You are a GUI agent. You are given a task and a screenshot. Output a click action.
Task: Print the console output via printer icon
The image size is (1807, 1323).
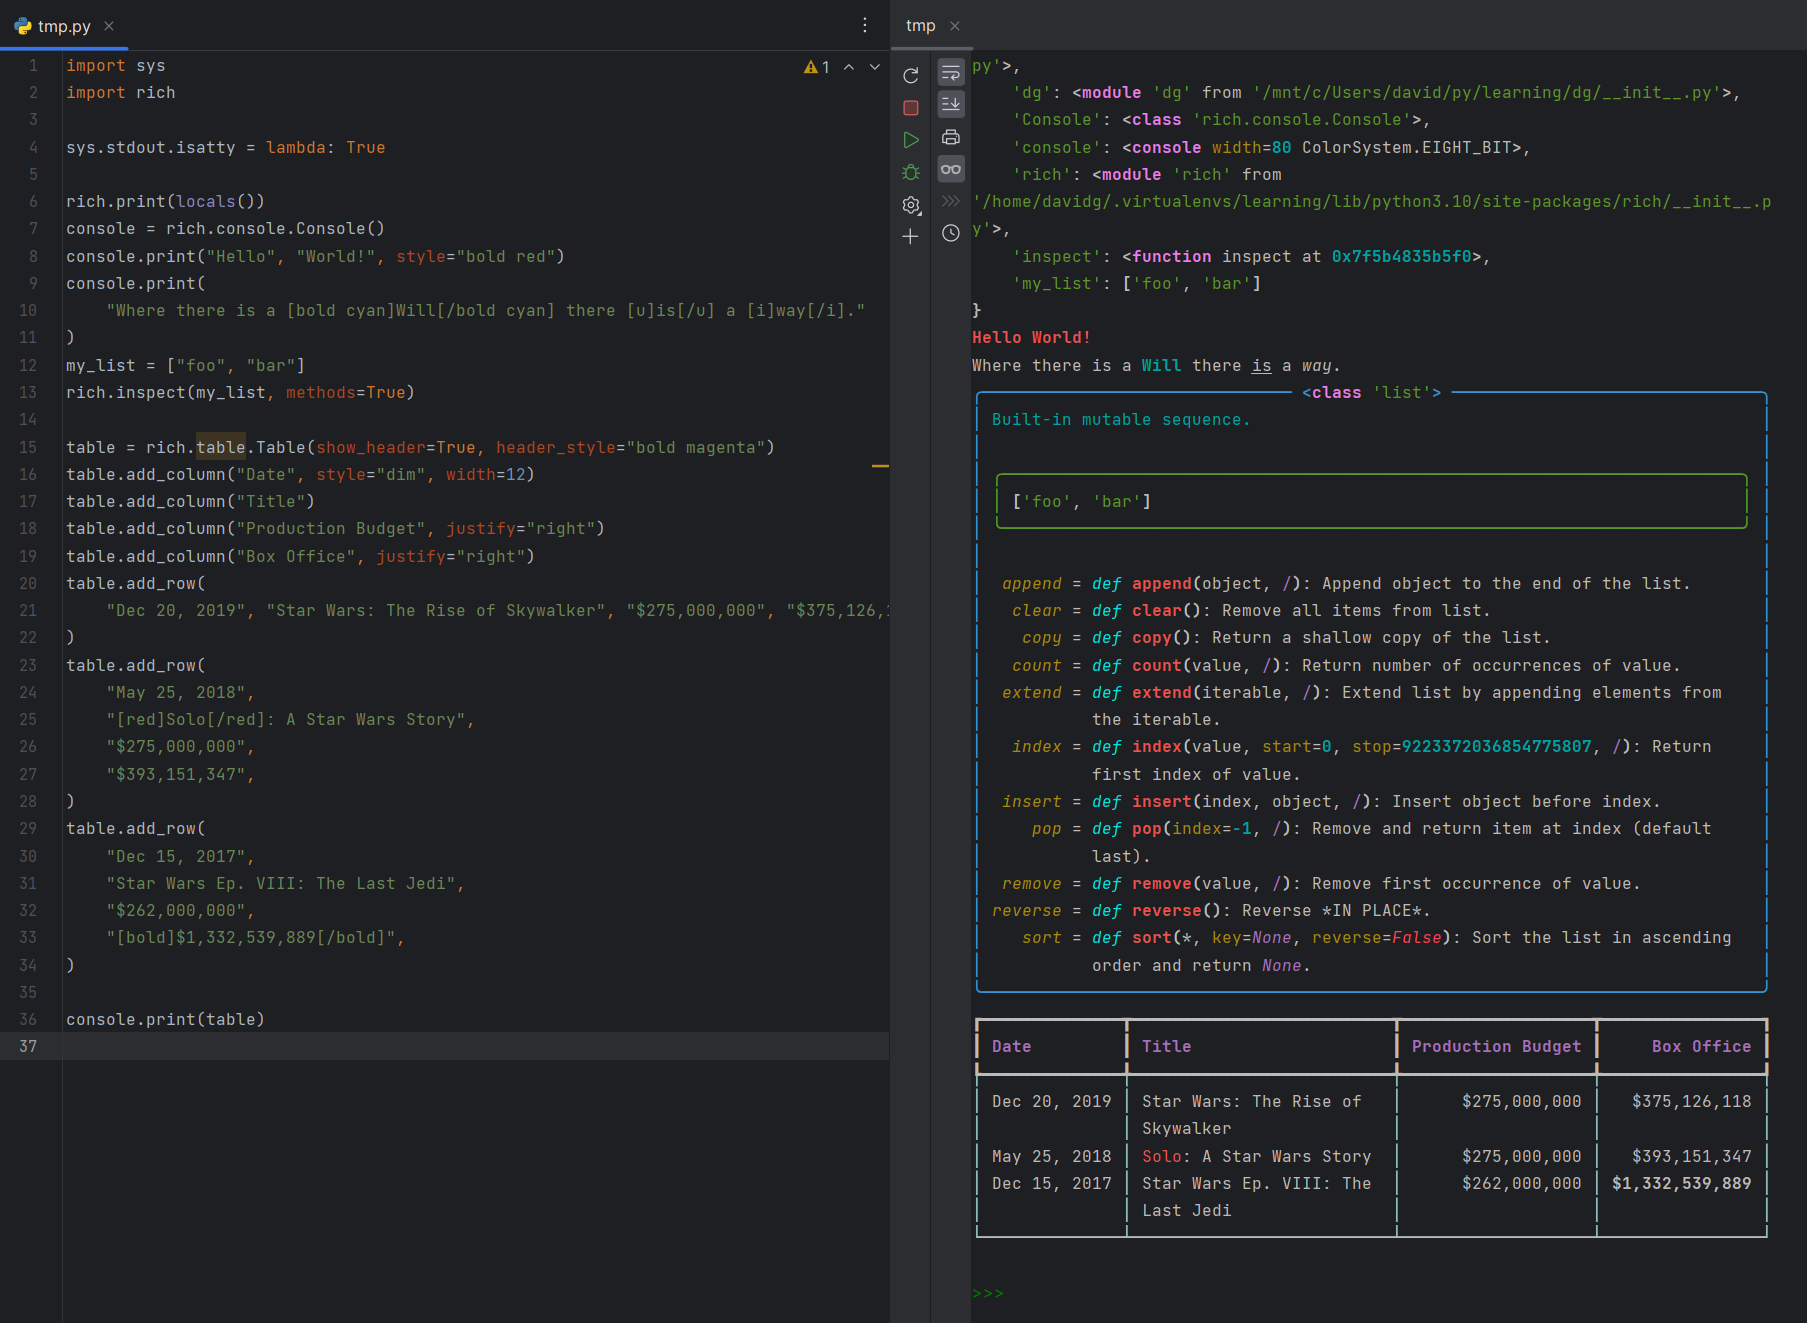951,137
